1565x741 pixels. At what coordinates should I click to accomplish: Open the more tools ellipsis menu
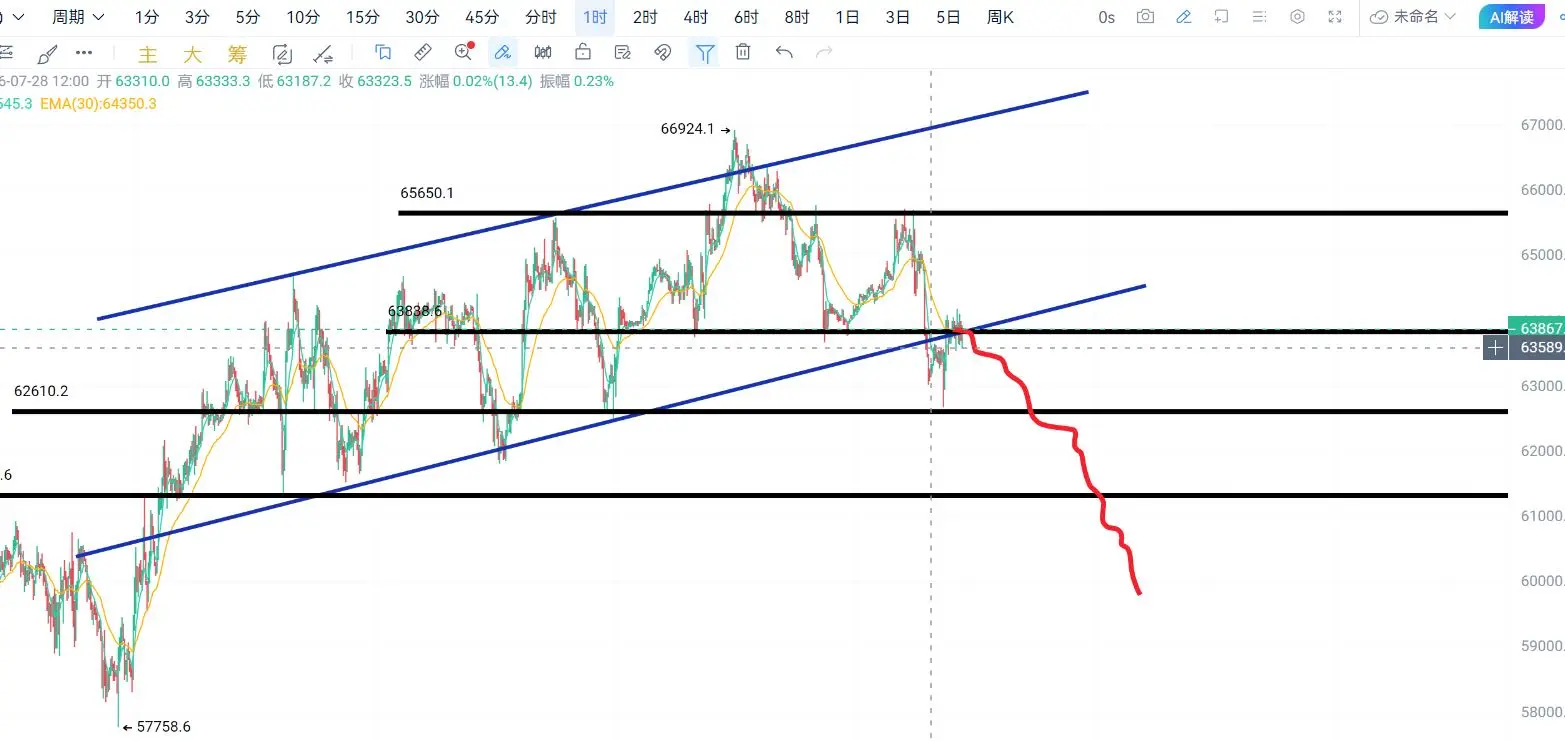point(84,53)
